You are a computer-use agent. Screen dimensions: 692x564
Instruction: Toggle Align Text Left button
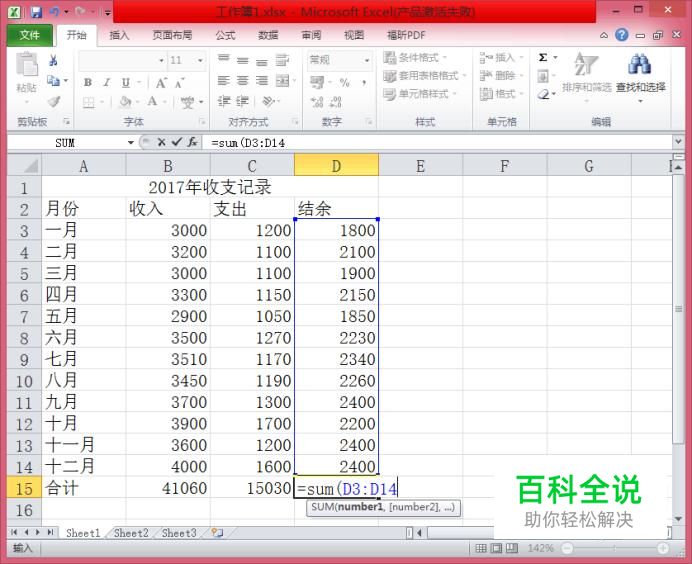224,80
